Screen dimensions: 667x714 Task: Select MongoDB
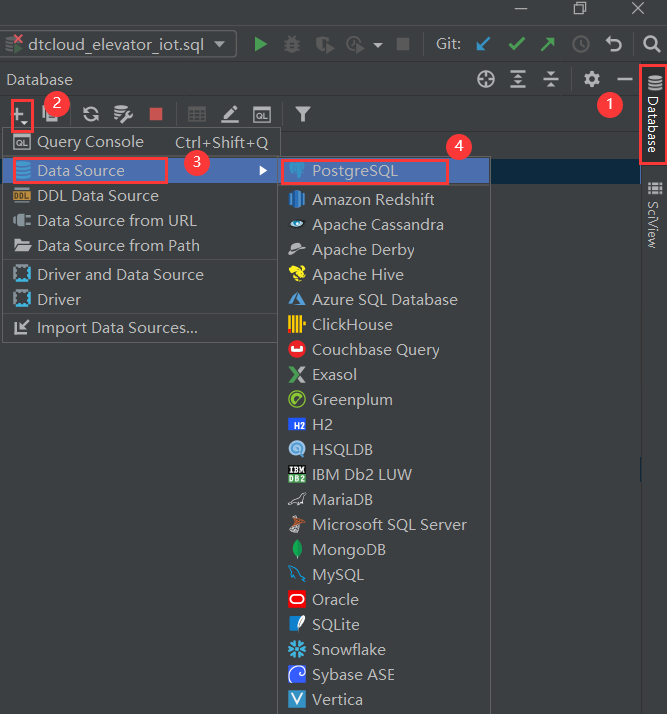point(384,550)
